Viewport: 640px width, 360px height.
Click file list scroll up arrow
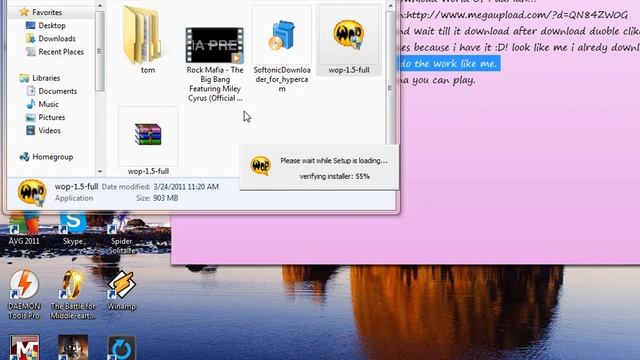390,6
